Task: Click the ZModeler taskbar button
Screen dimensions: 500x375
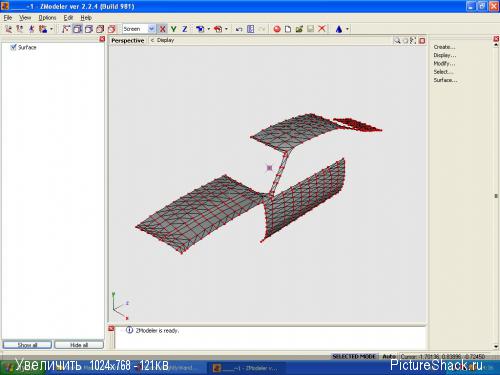Action: click(x=247, y=368)
